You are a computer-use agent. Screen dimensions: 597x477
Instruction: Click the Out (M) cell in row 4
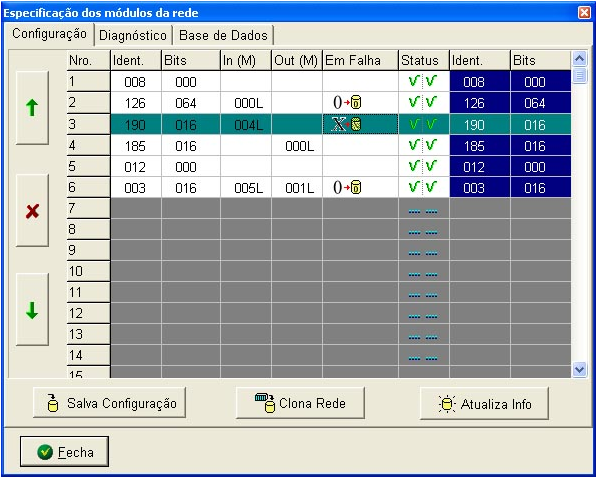pyautogui.click(x=297, y=146)
